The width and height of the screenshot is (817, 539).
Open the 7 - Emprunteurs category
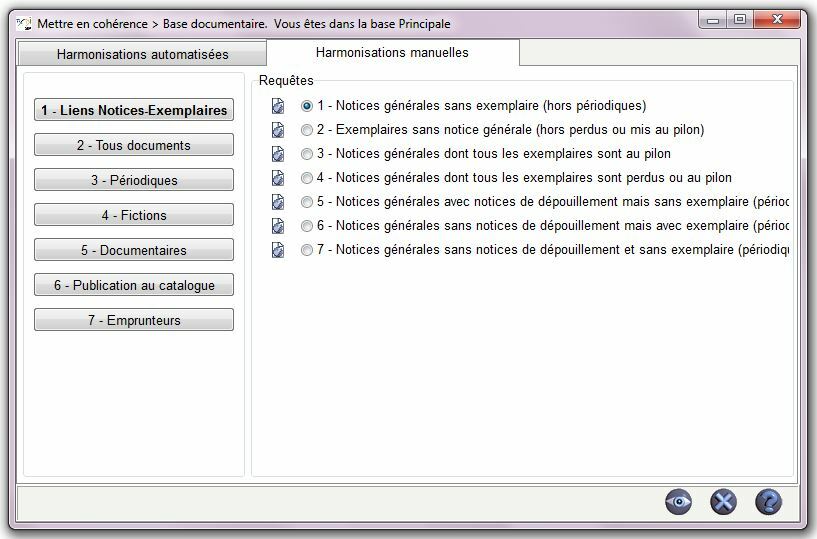(x=134, y=320)
